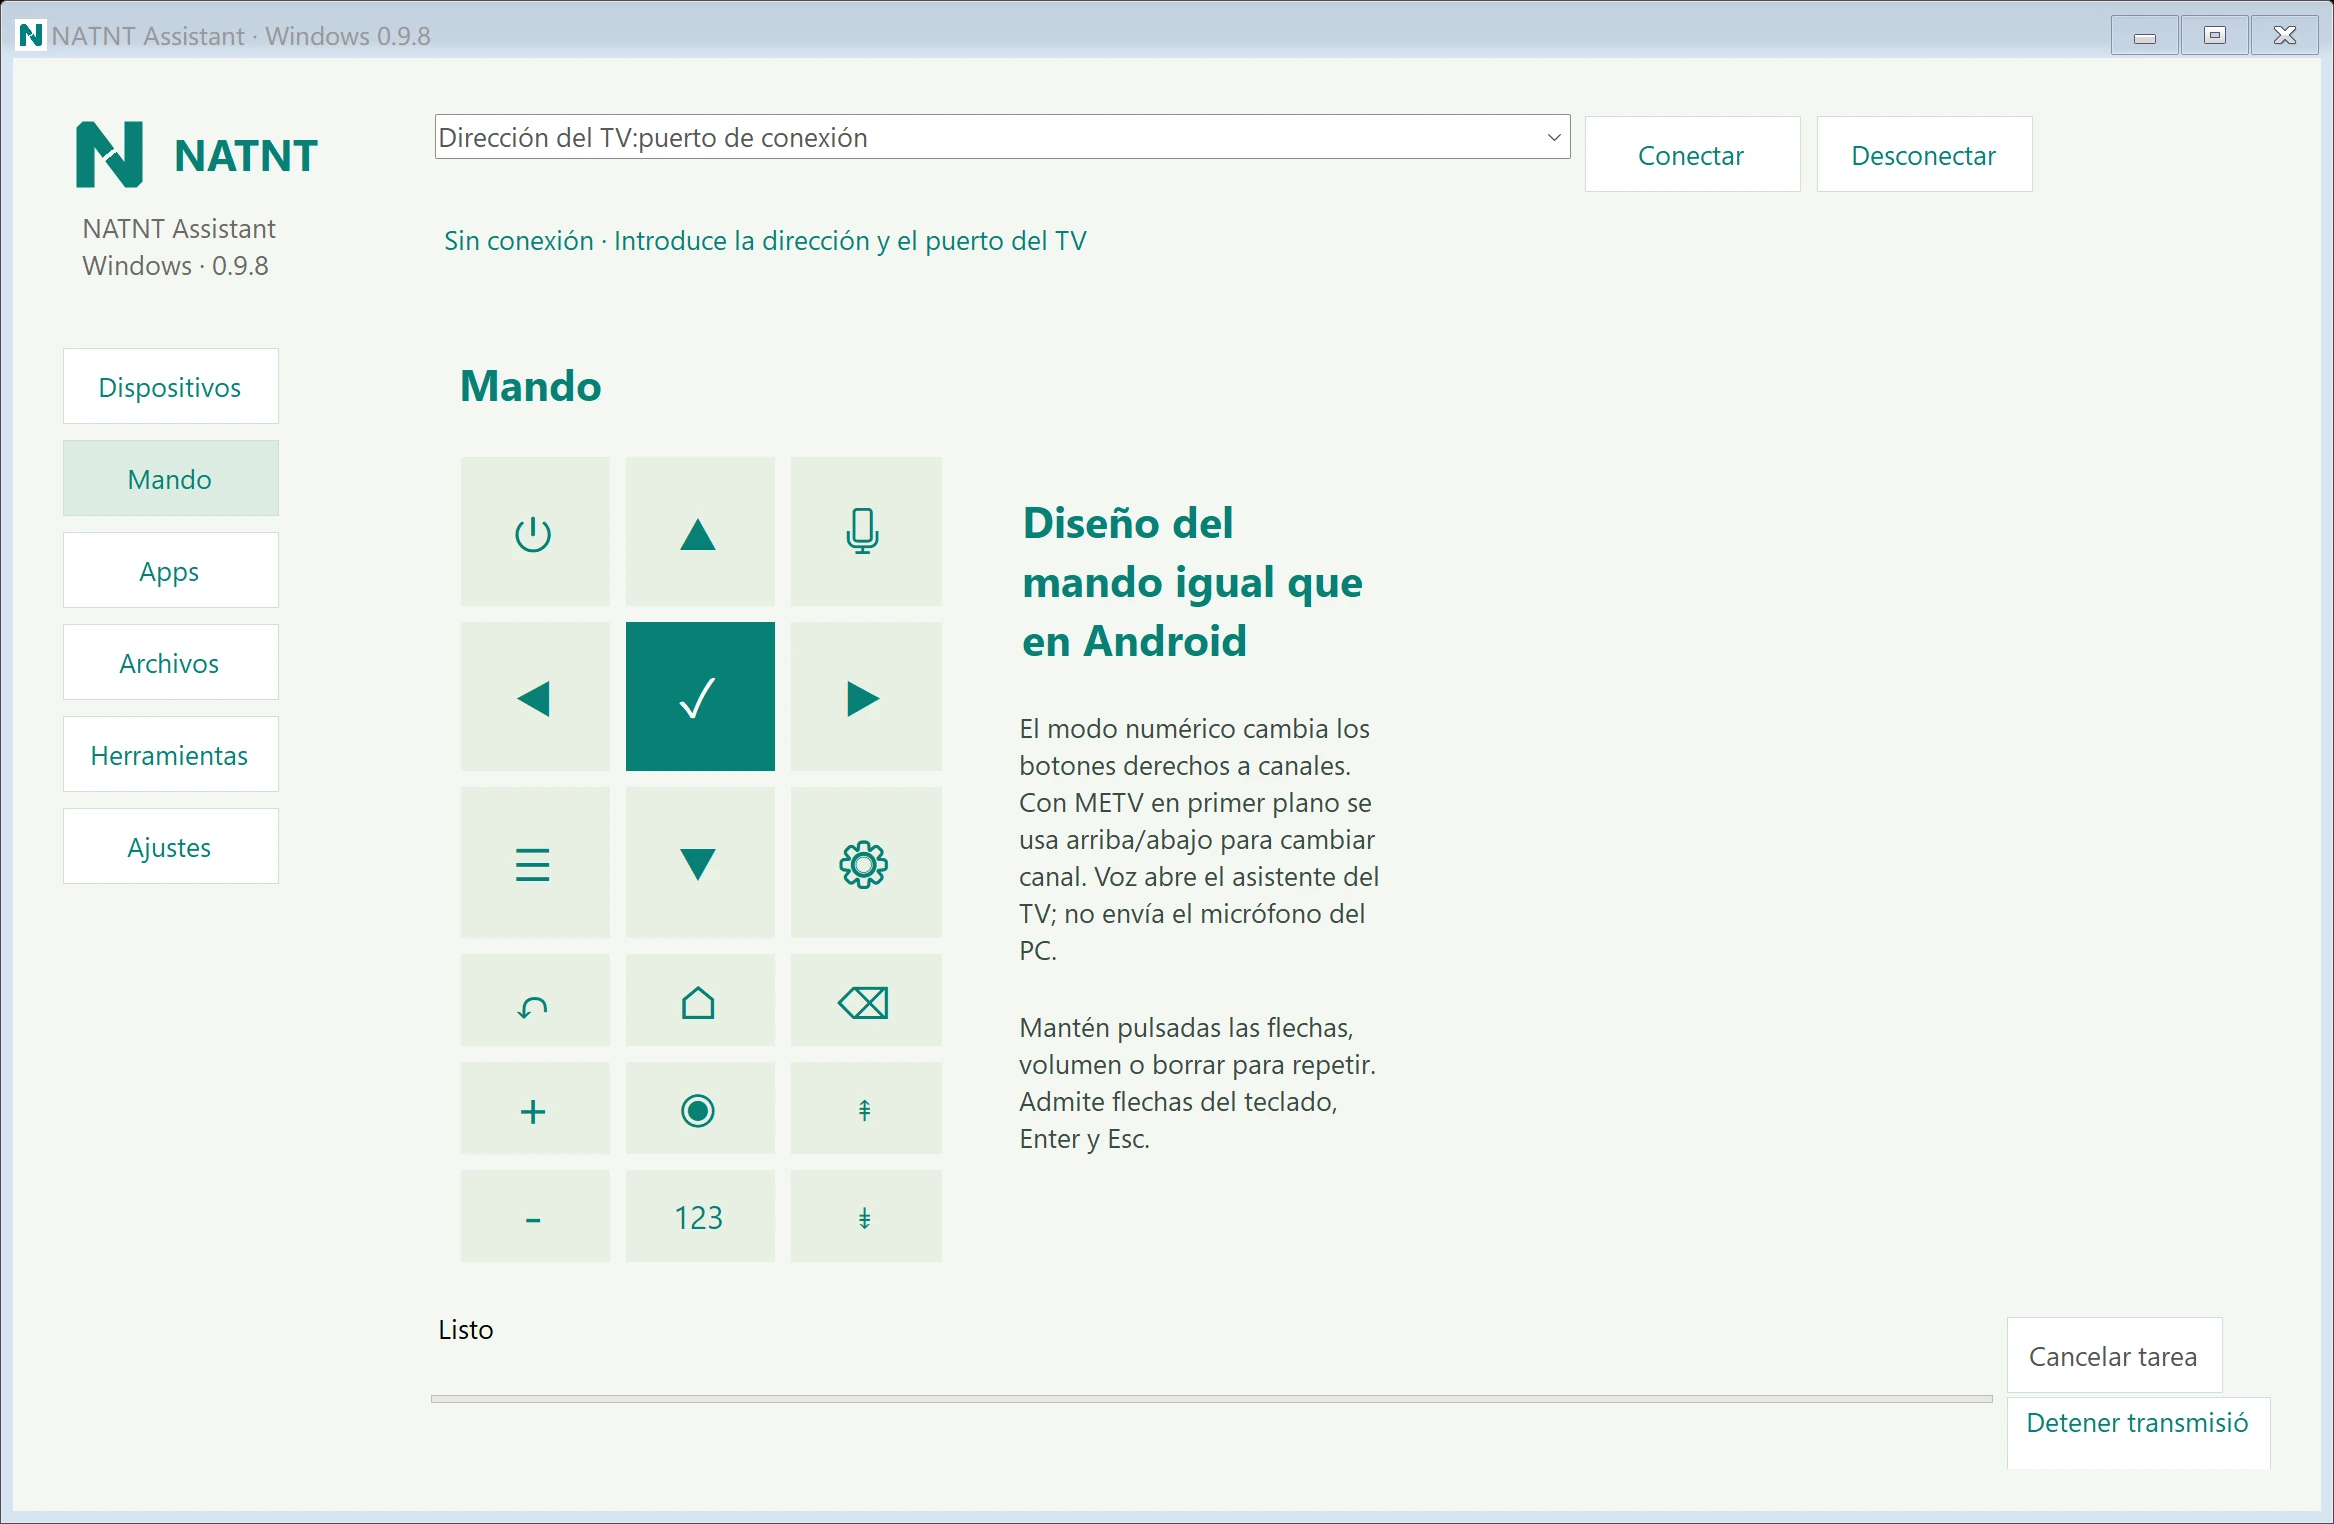Click the Conectar button
Viewport: 2334px width, 1524px height.
click(x=1692, y=155)
